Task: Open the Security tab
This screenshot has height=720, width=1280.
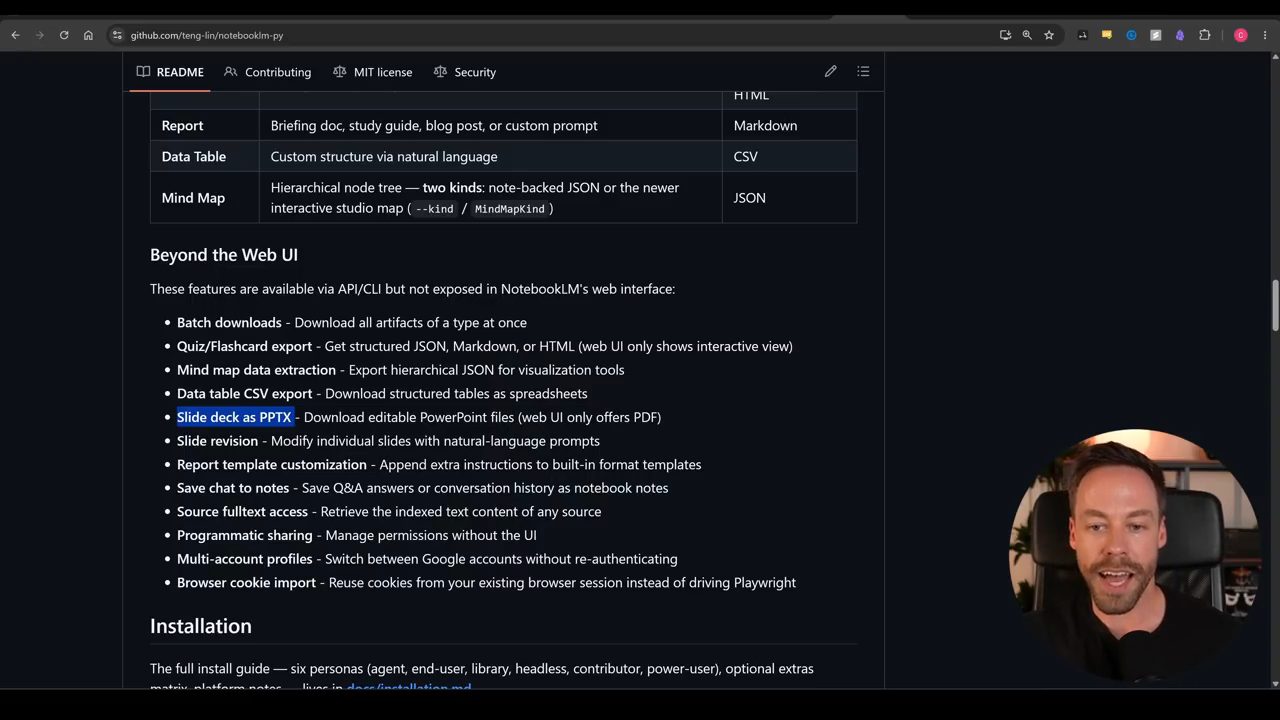Action: tap(465, 72)
